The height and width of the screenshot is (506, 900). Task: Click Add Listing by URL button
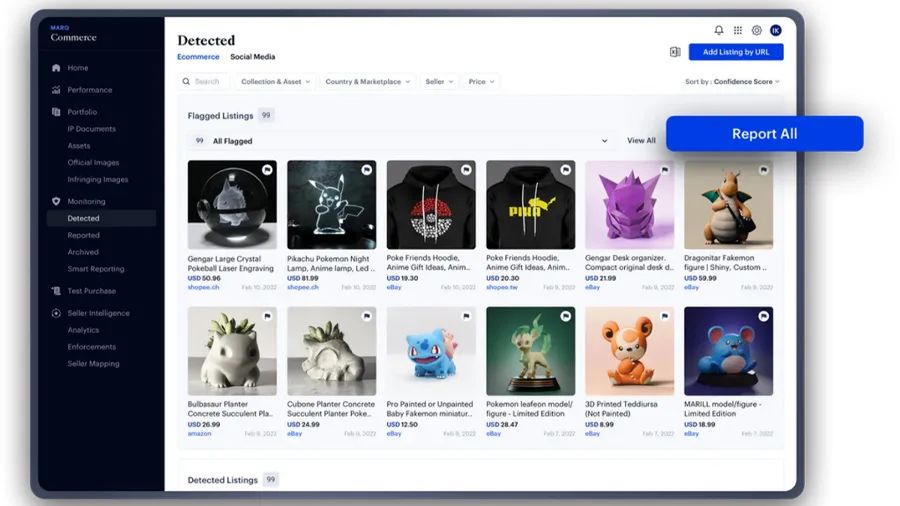click(x=736, y=52)
